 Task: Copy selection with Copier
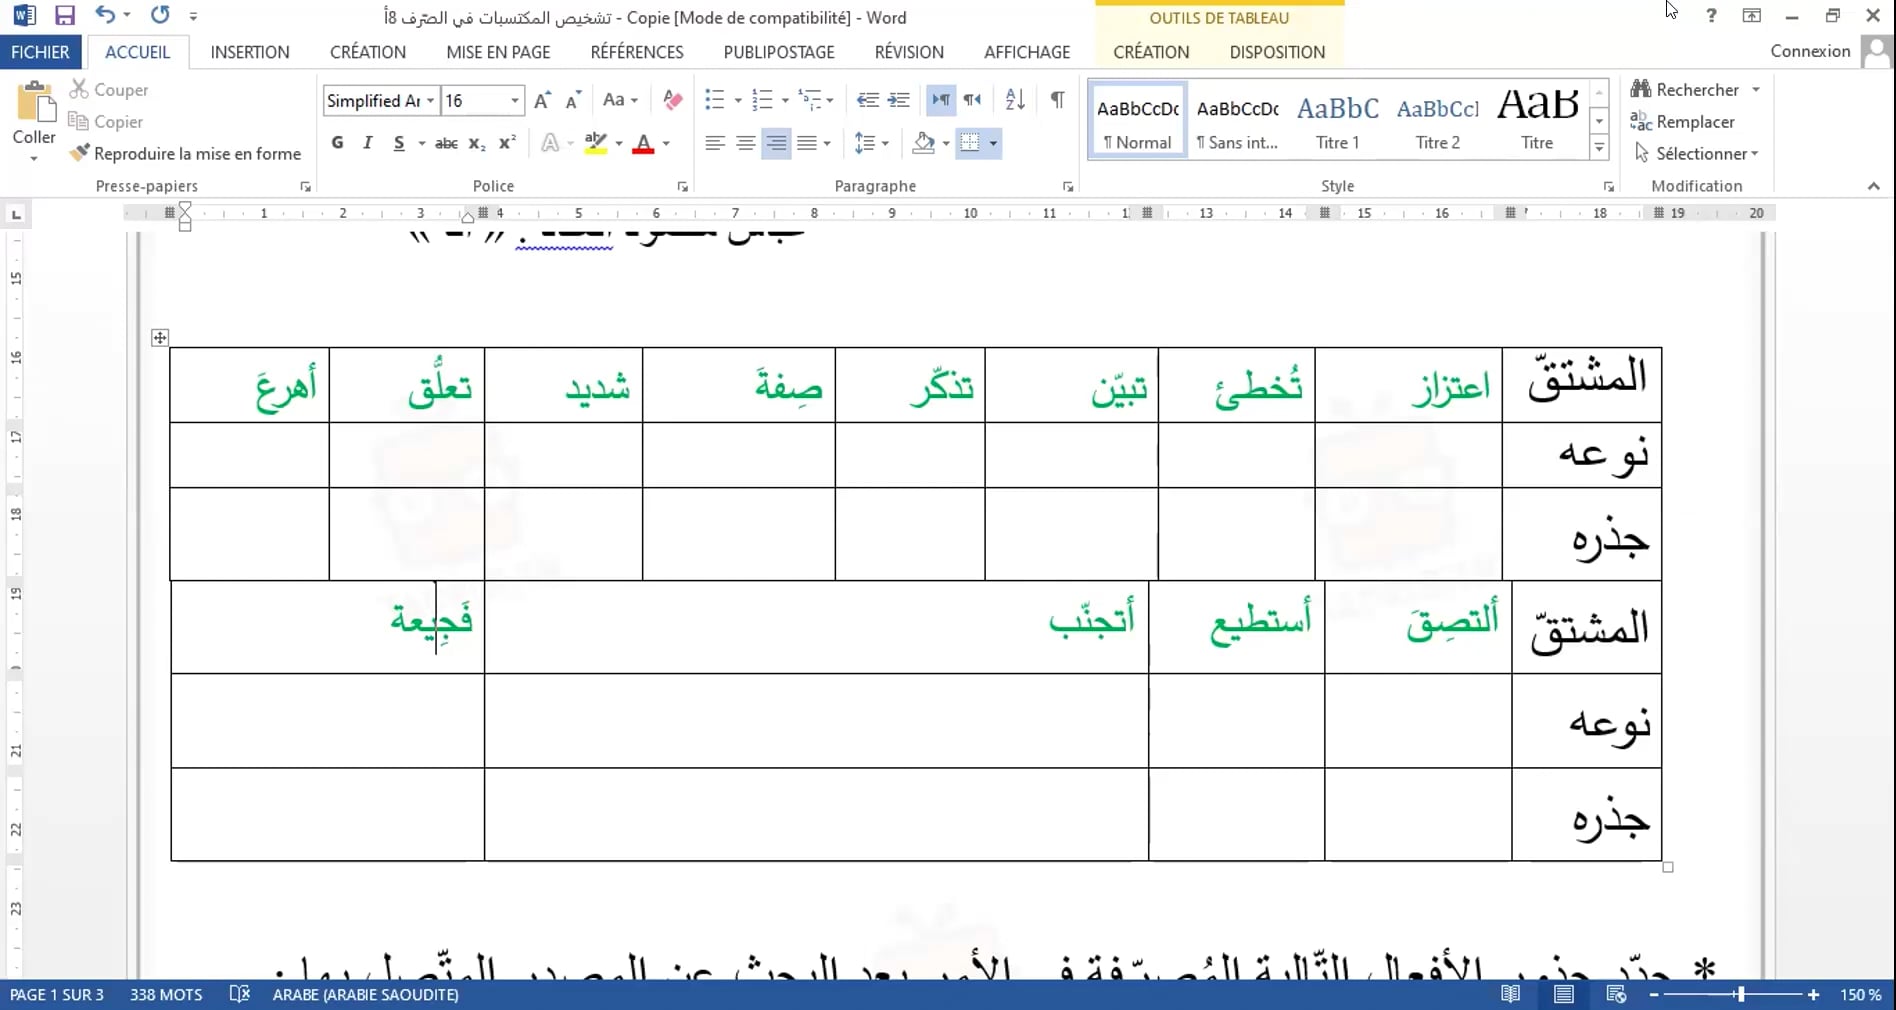[x=106, y=122]
